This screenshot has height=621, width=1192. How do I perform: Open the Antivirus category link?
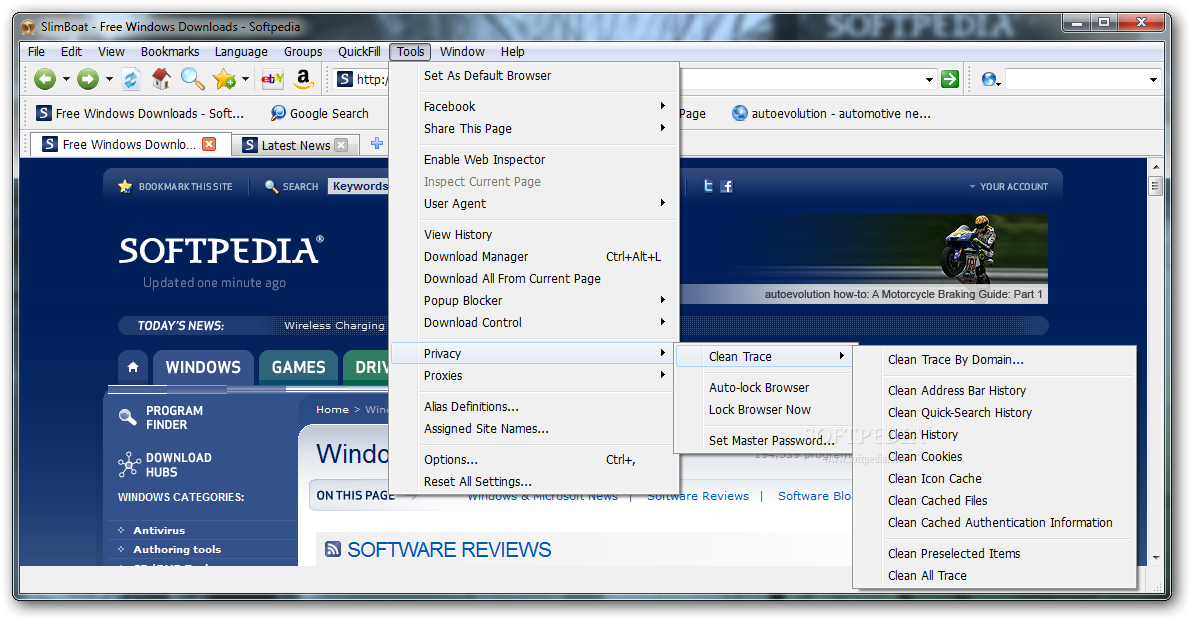click(x=159, y=531)
